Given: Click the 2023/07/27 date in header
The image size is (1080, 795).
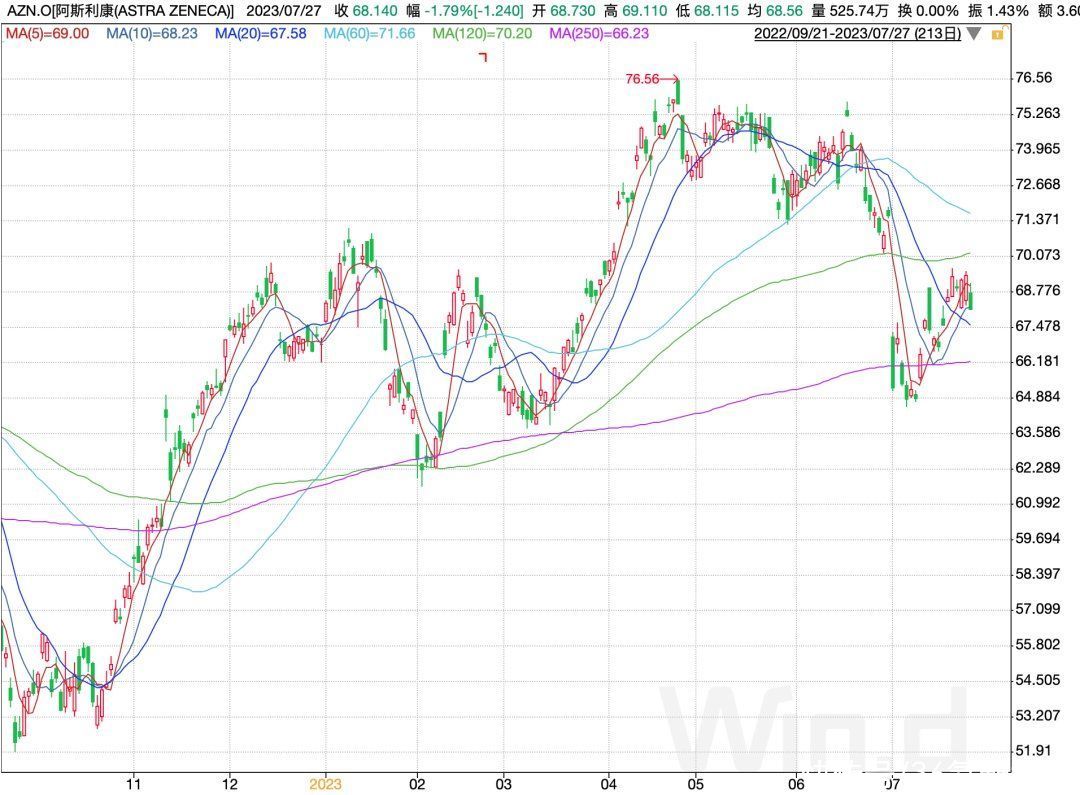Looking at the screenshot, I should [284, 11].
